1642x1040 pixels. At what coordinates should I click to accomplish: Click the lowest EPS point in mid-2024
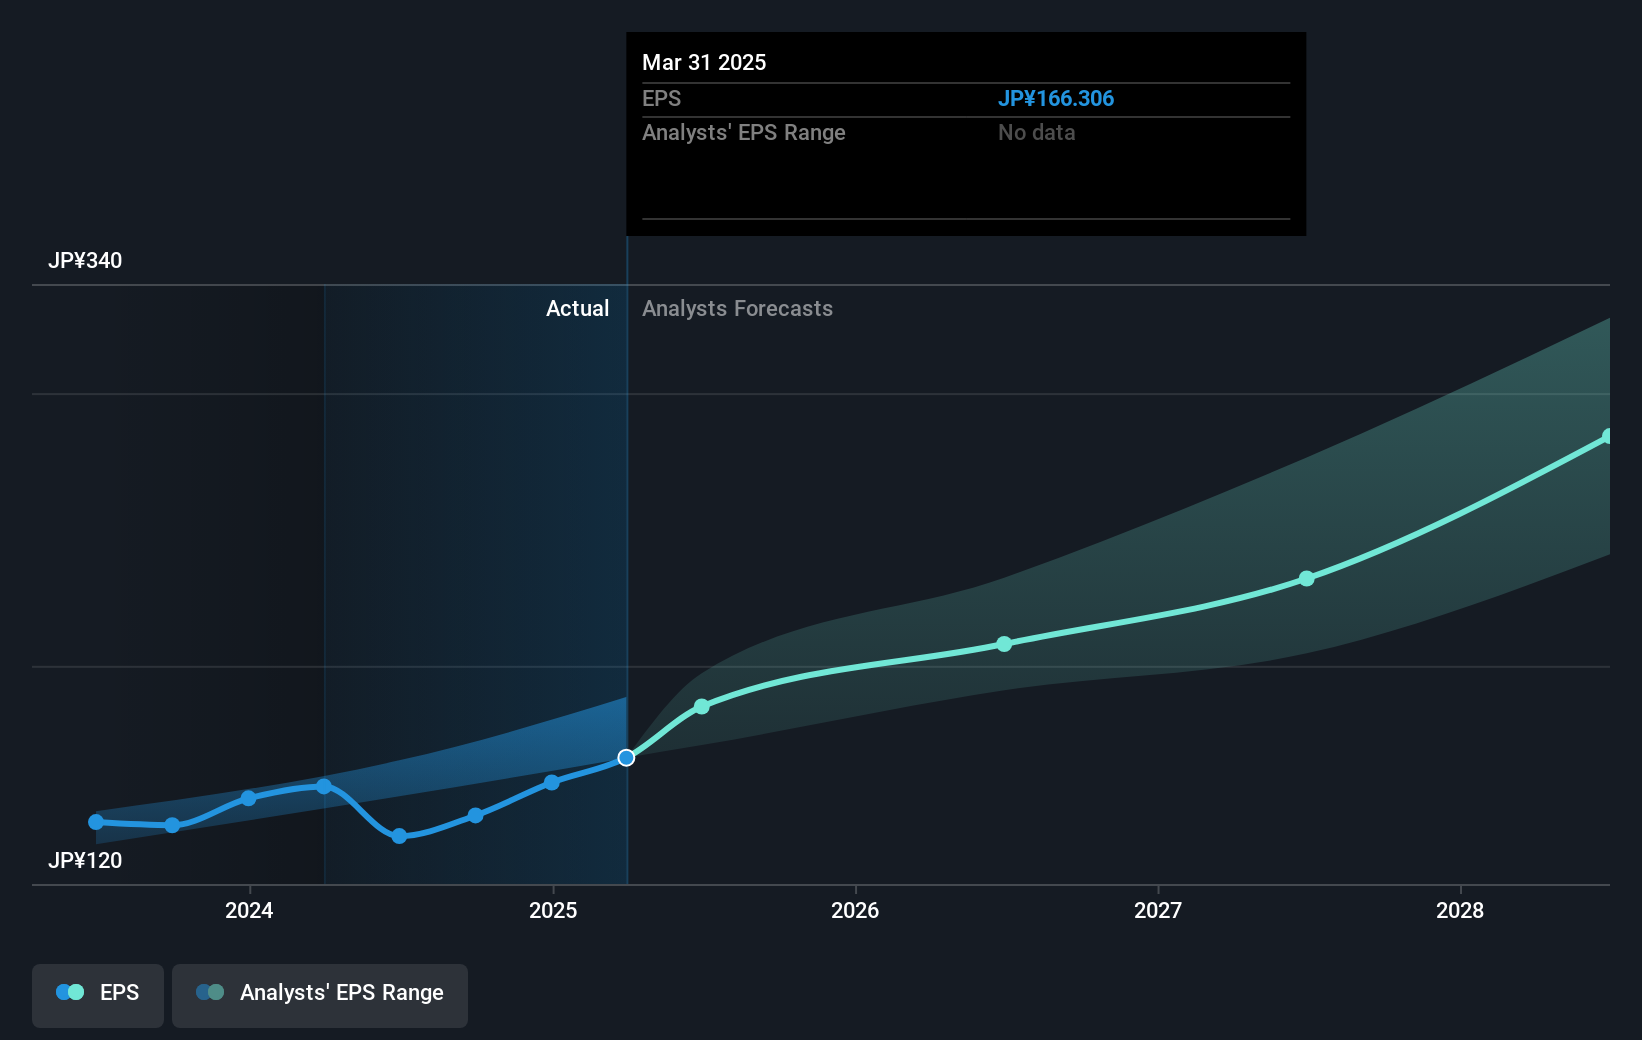point(400,836)
